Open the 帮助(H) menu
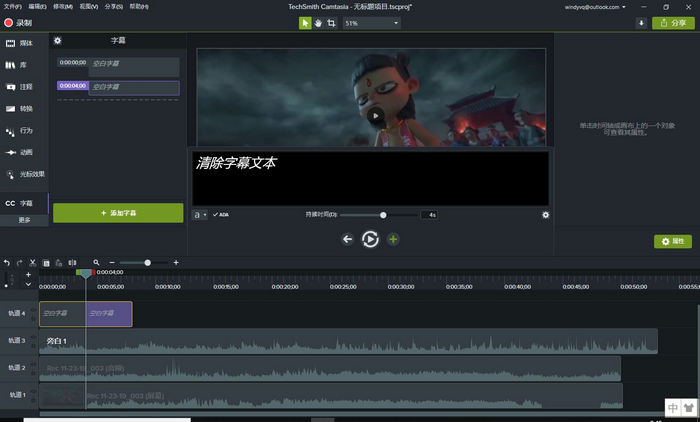Image resolution: width=700 pixels, height=422 pixels. 139,7
